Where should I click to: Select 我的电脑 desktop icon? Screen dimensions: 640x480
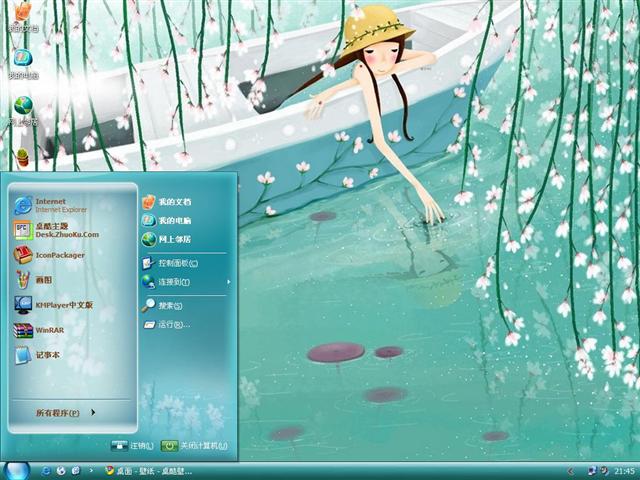tap(23, 64)
